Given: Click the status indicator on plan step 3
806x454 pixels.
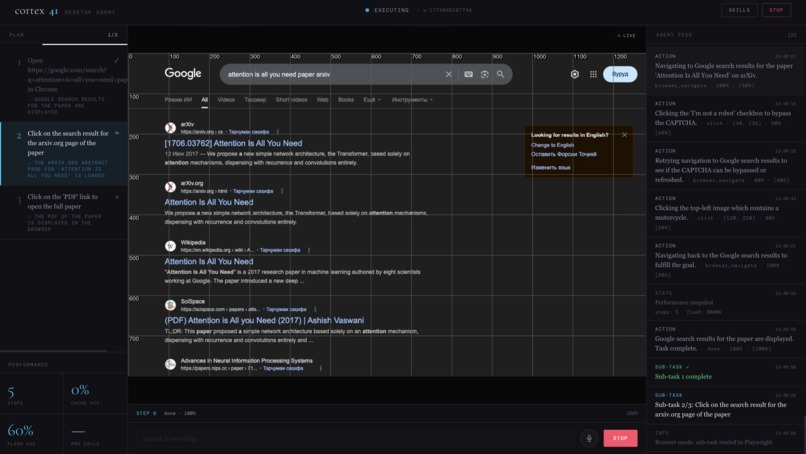Looking at the screenshot, I should tap(117, 197).
